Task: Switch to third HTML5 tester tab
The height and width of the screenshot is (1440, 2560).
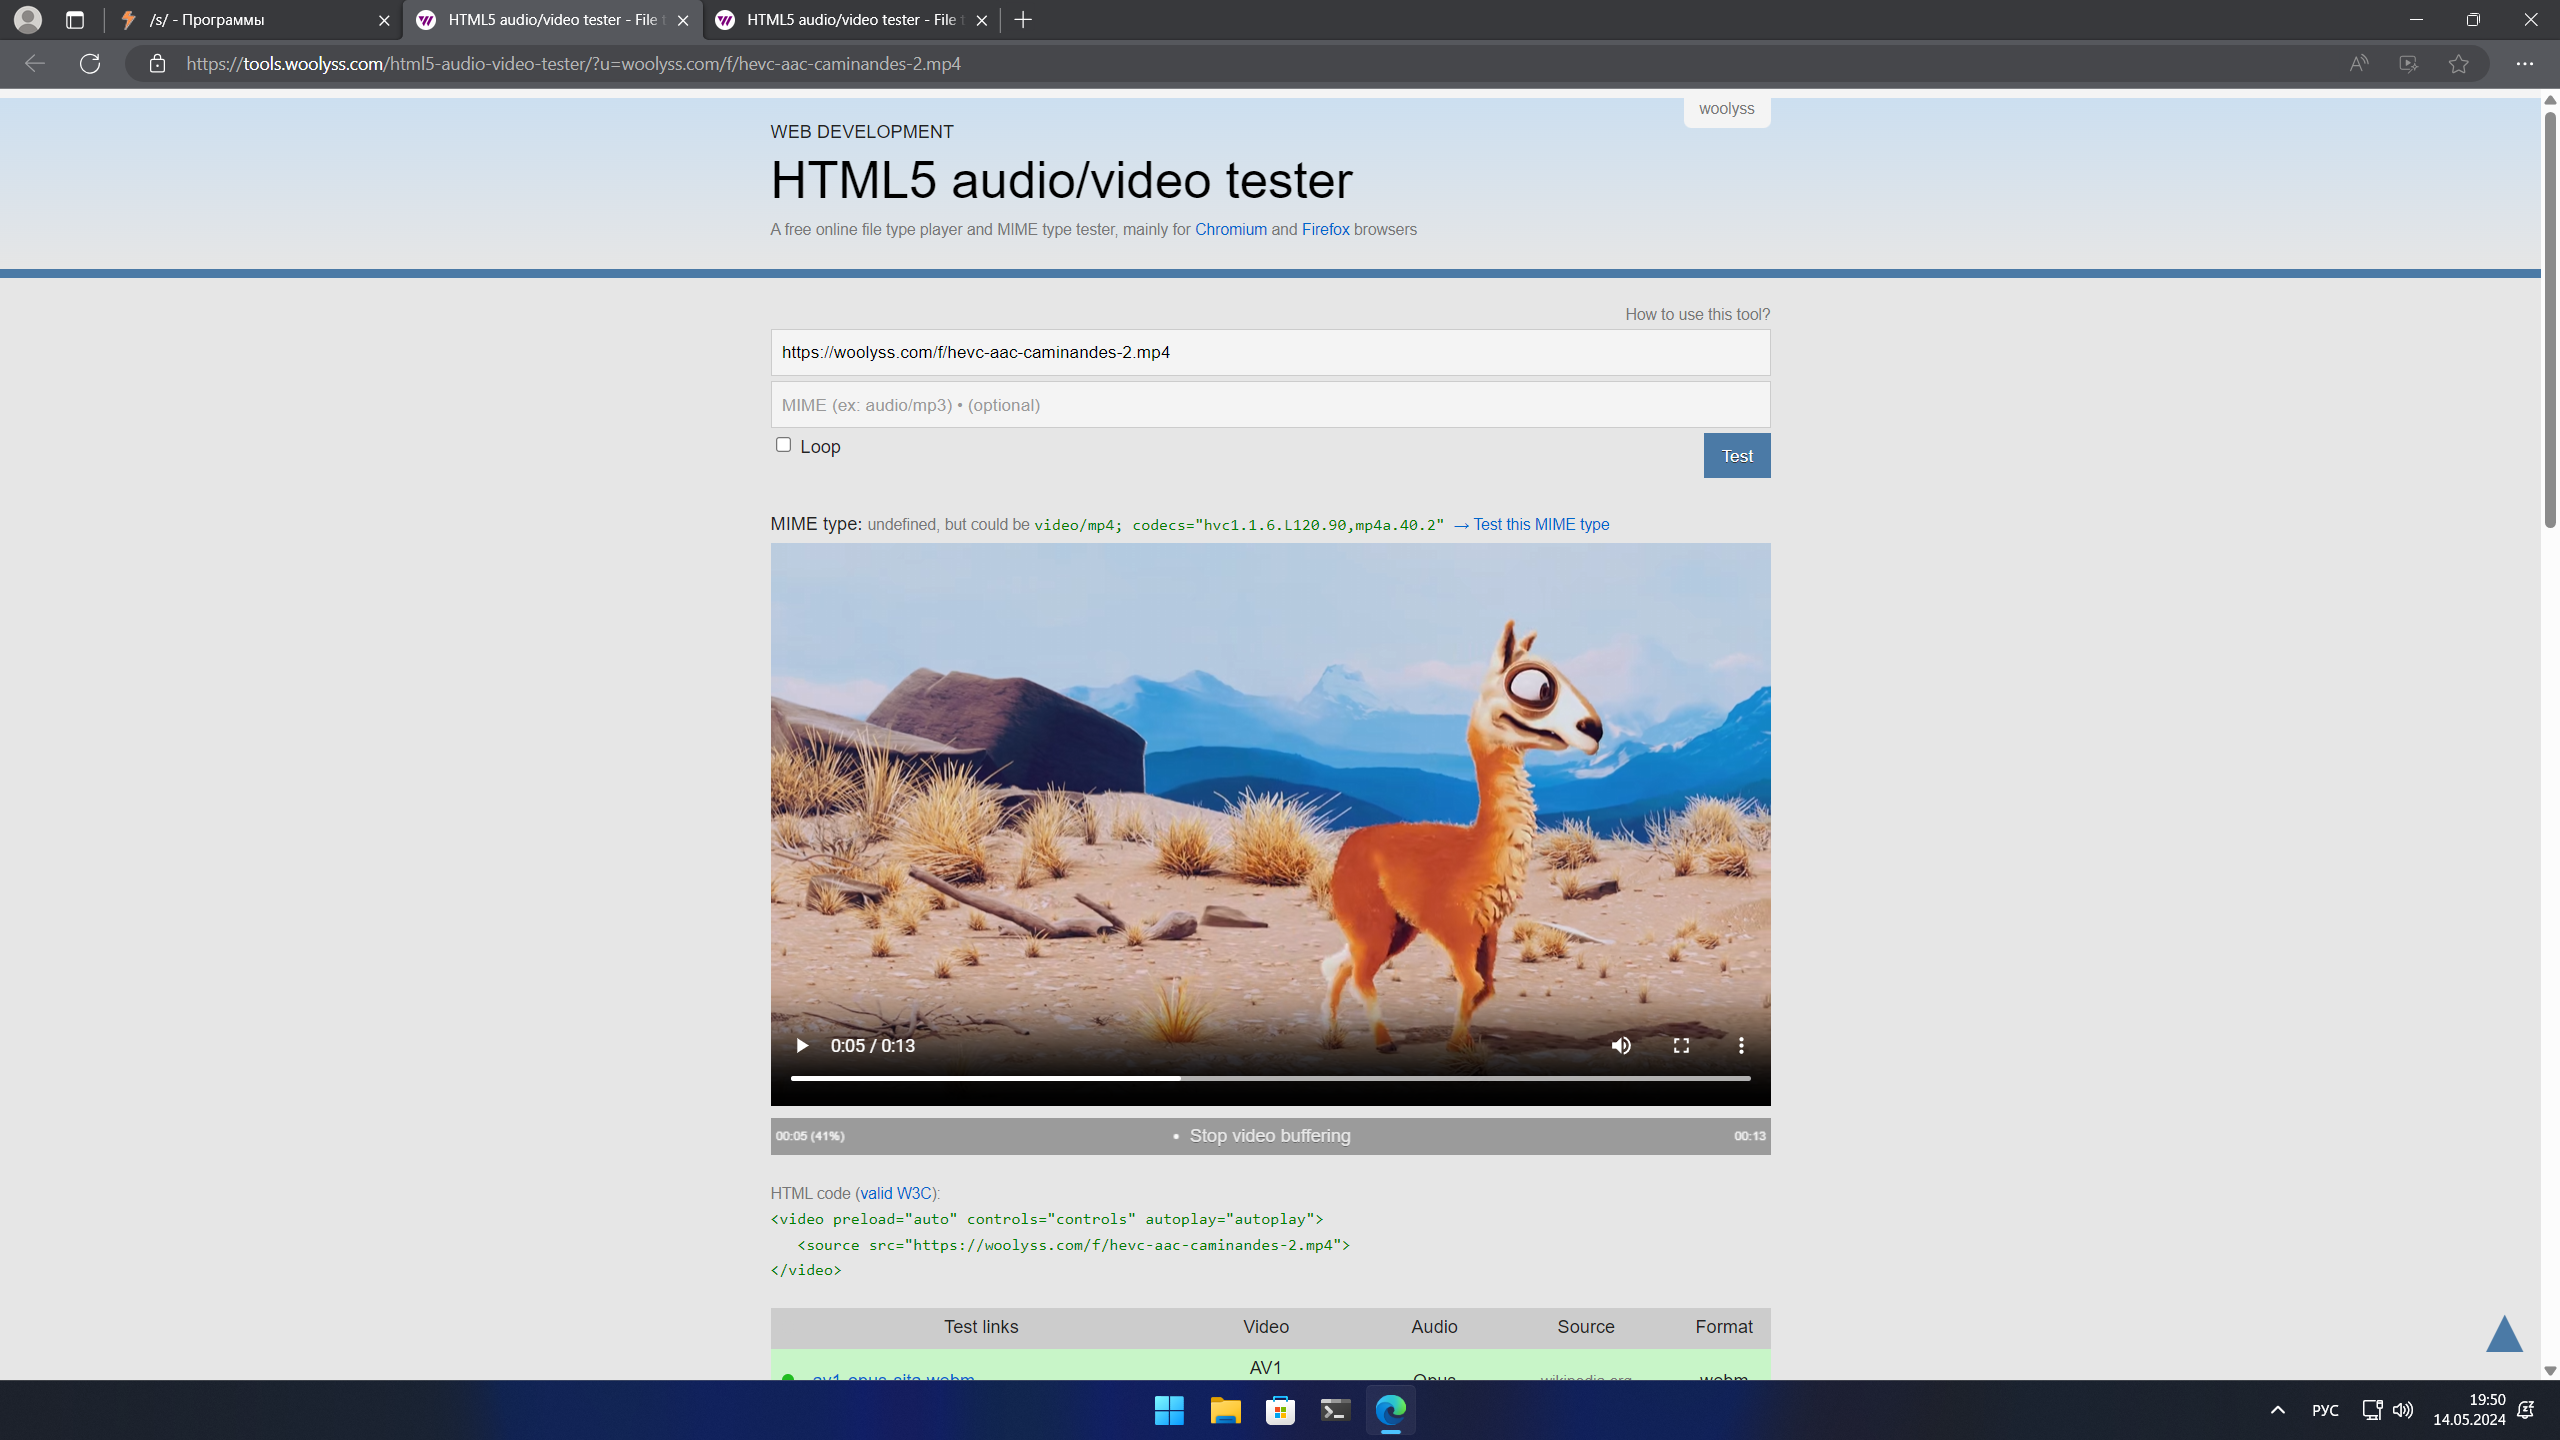Action: (x=851, y=19)
